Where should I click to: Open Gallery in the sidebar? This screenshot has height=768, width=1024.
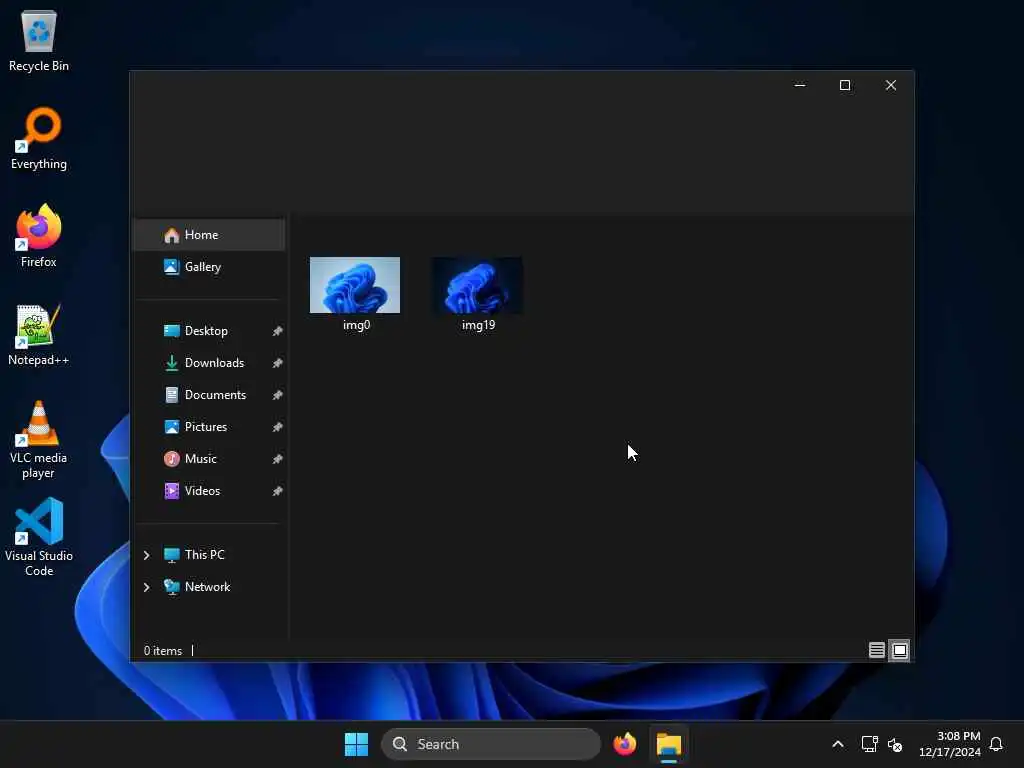click(208, 267)
